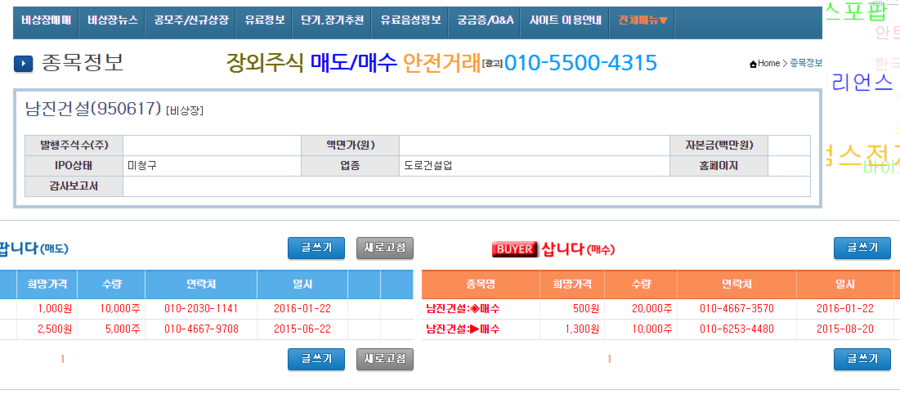Click the upper 새로고침 button in sell section
The image size is (900, 394).
(385, 248)
